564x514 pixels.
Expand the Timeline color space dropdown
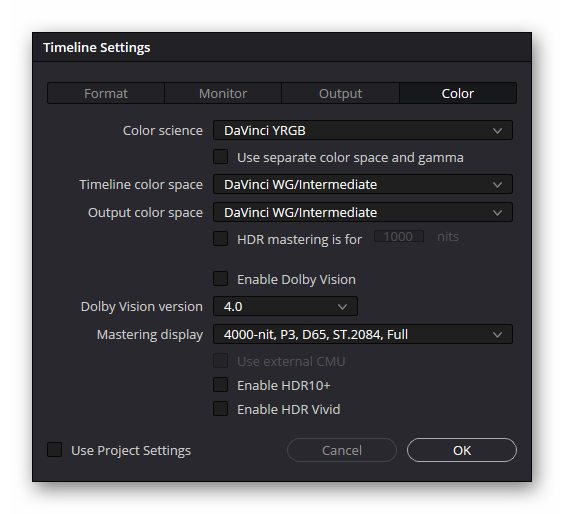point(363,184)
